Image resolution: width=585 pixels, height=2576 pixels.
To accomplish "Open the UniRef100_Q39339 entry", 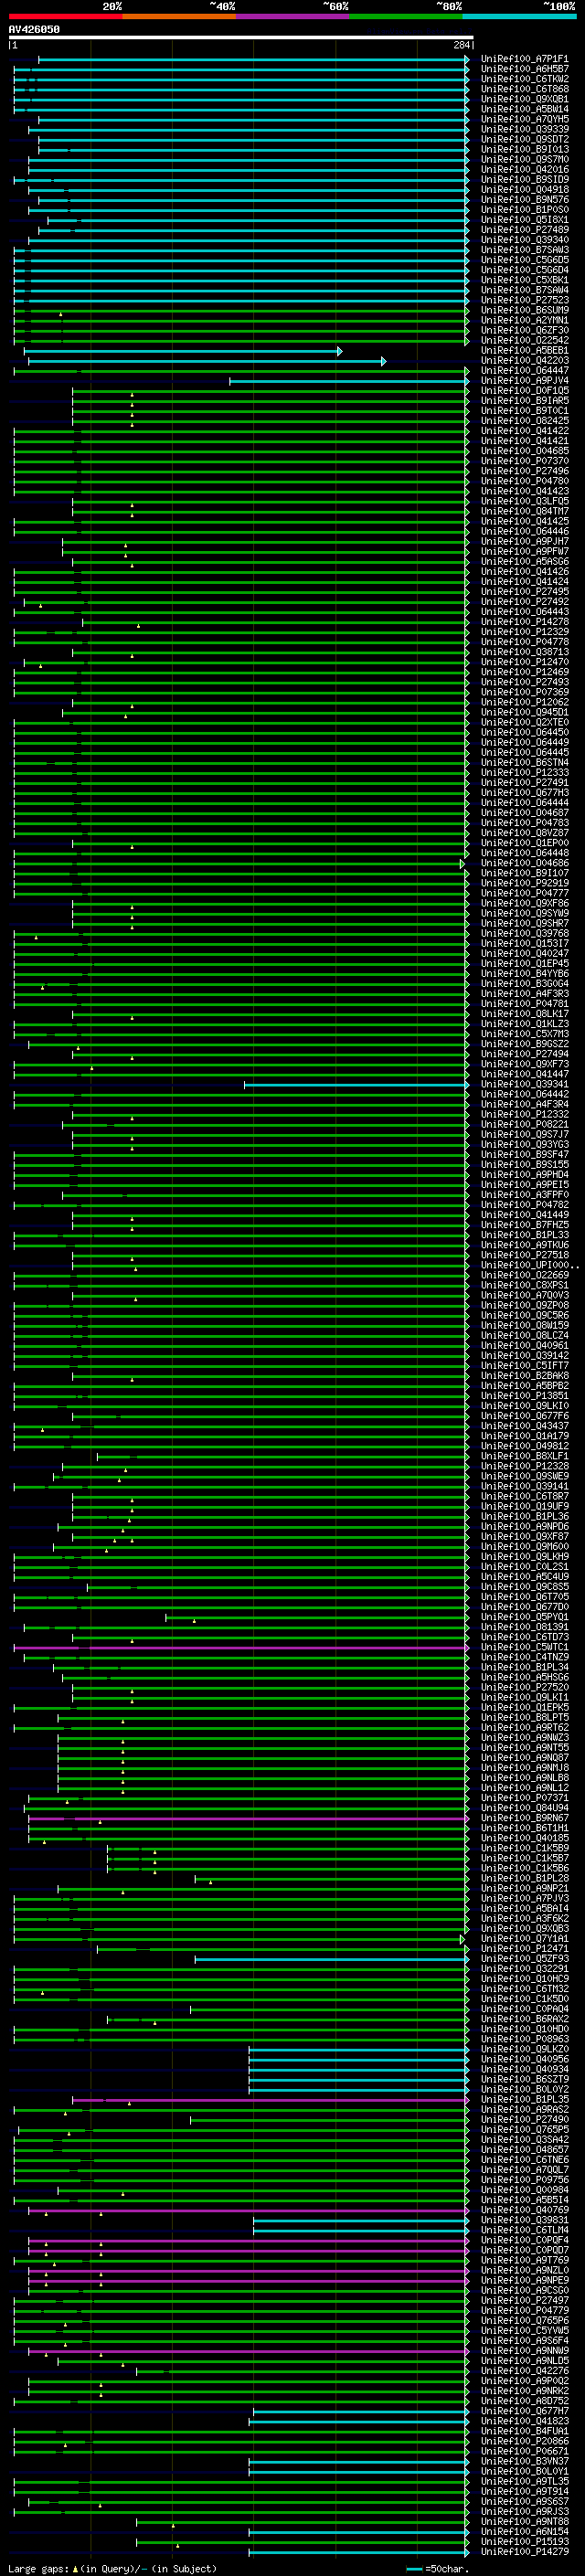I will coord(524,129).
